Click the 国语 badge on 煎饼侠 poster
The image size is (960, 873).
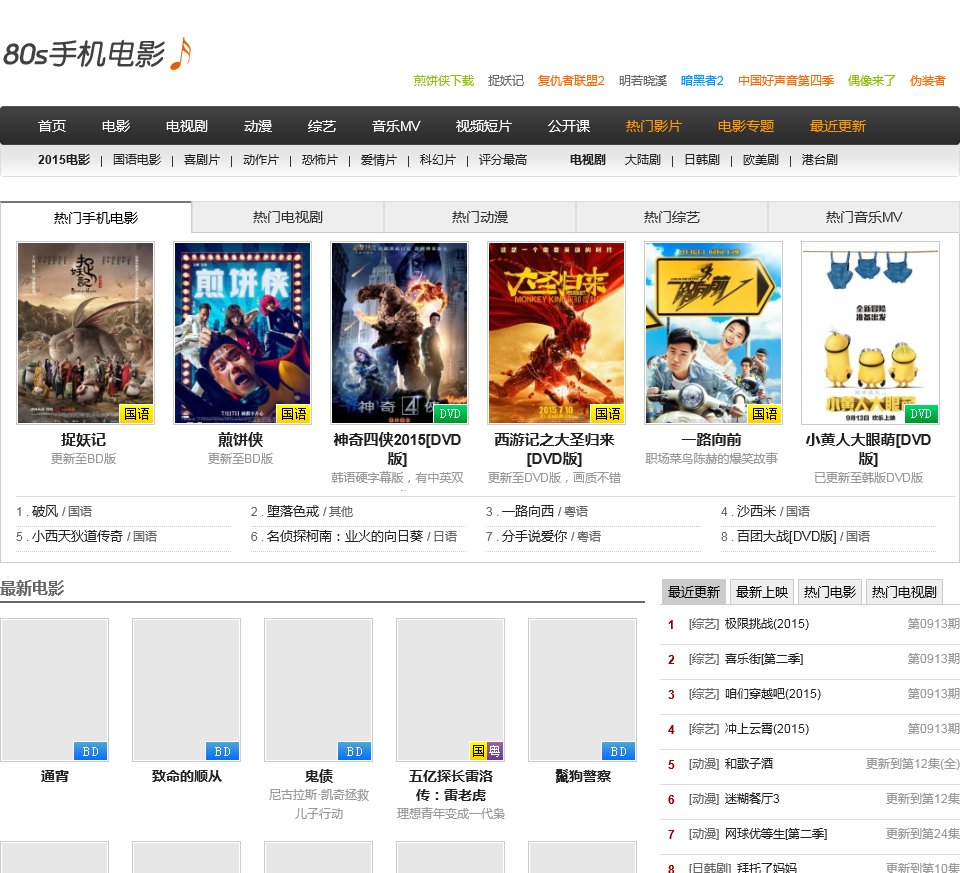(x=293, y=414)
